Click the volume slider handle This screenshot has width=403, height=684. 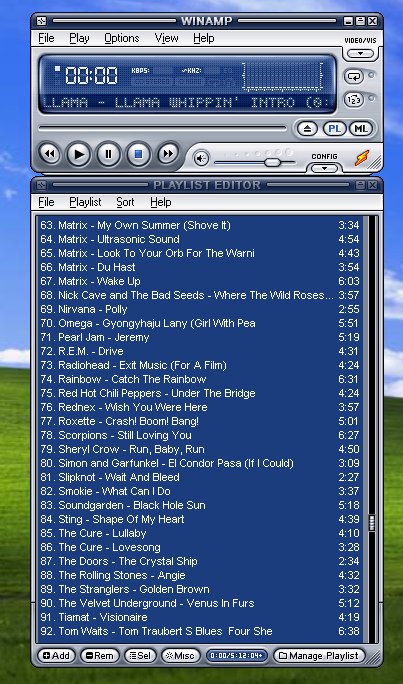click(x=273, y=162)
